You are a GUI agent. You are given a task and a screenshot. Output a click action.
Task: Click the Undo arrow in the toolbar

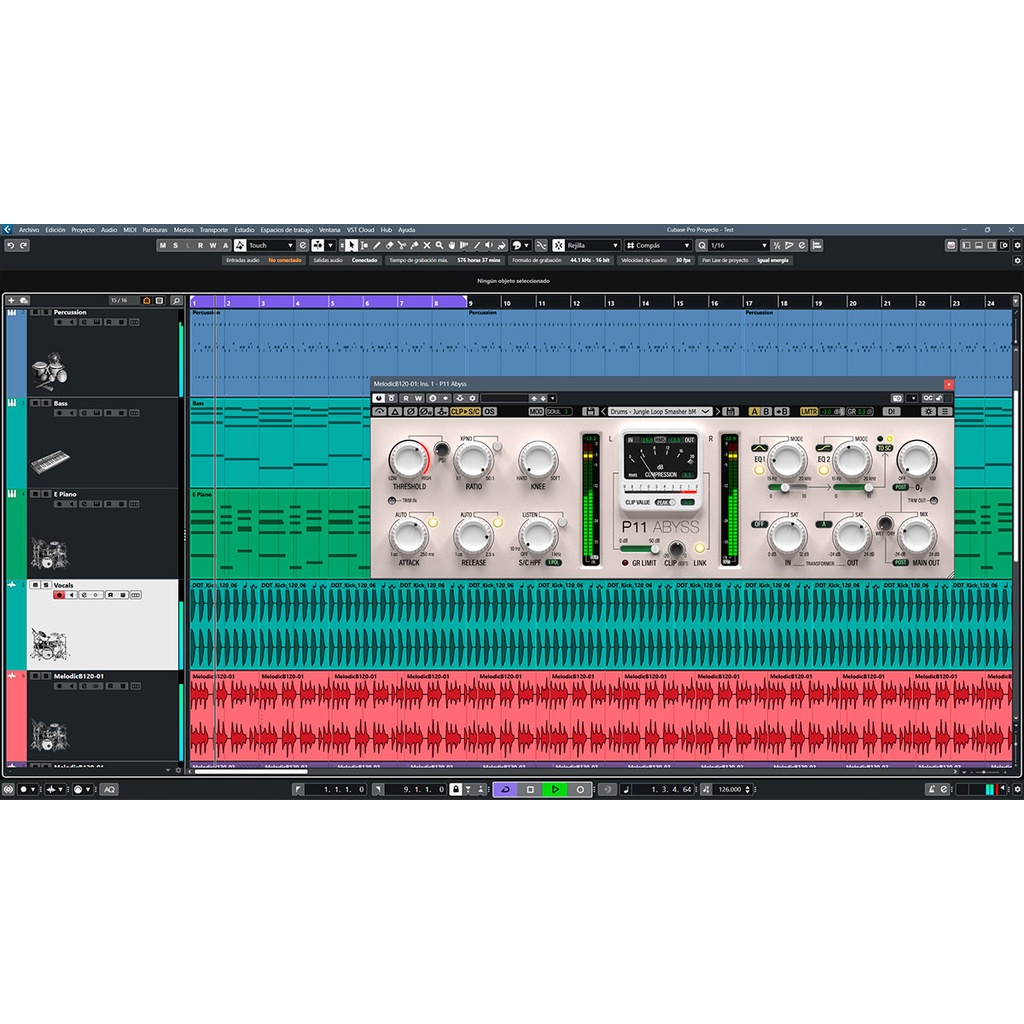10,245
